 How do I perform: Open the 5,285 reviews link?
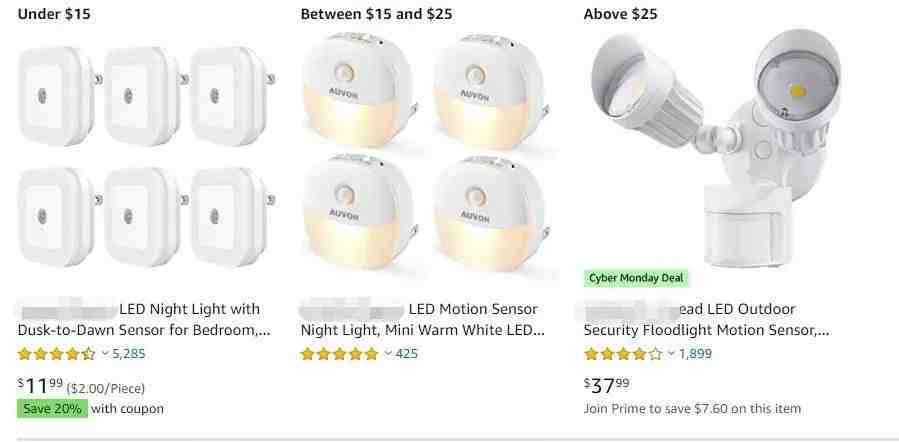[128, 354]
